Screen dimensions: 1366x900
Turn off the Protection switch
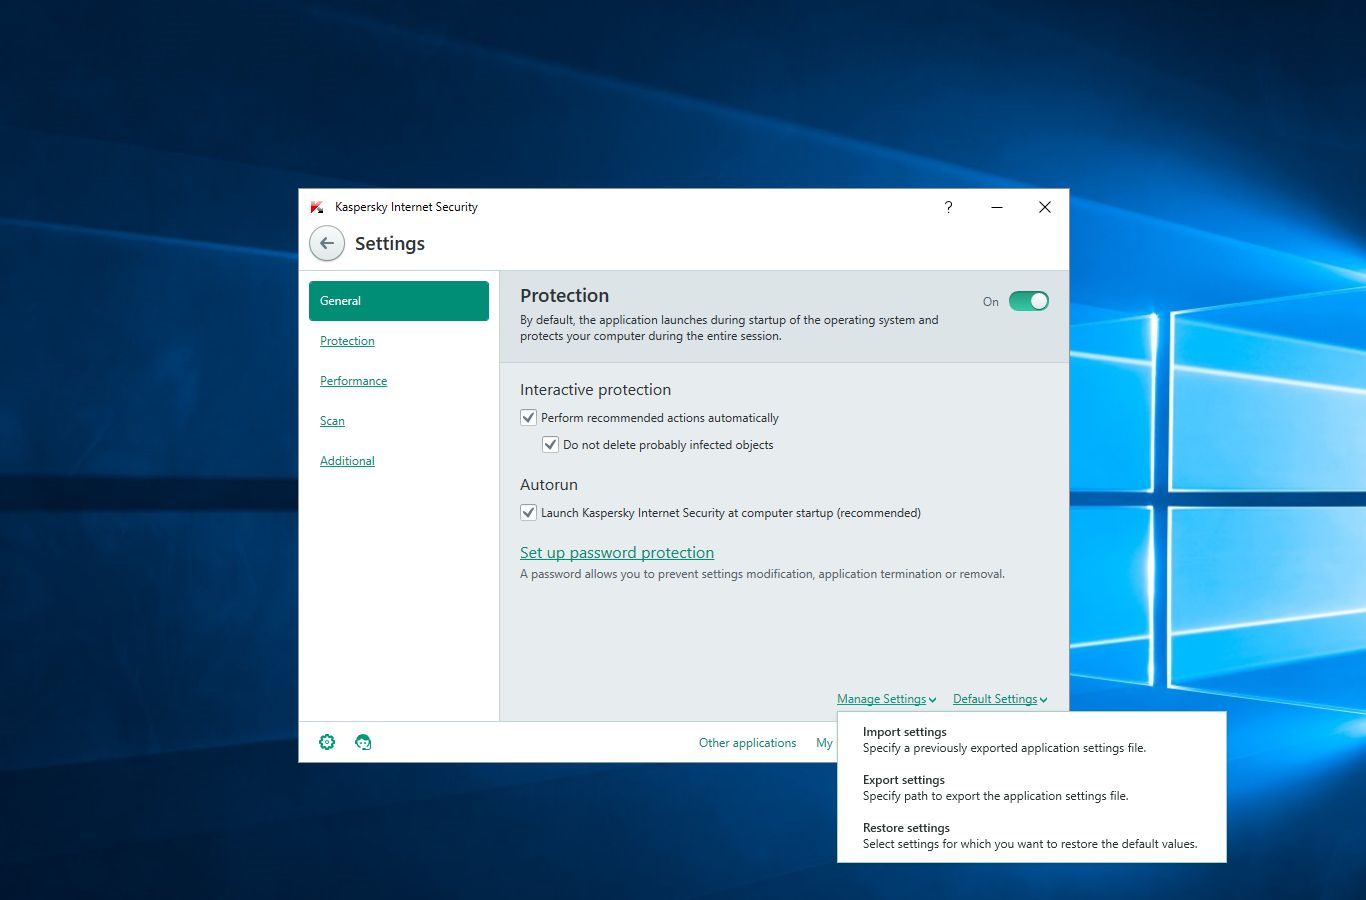tap(1028, 301)
